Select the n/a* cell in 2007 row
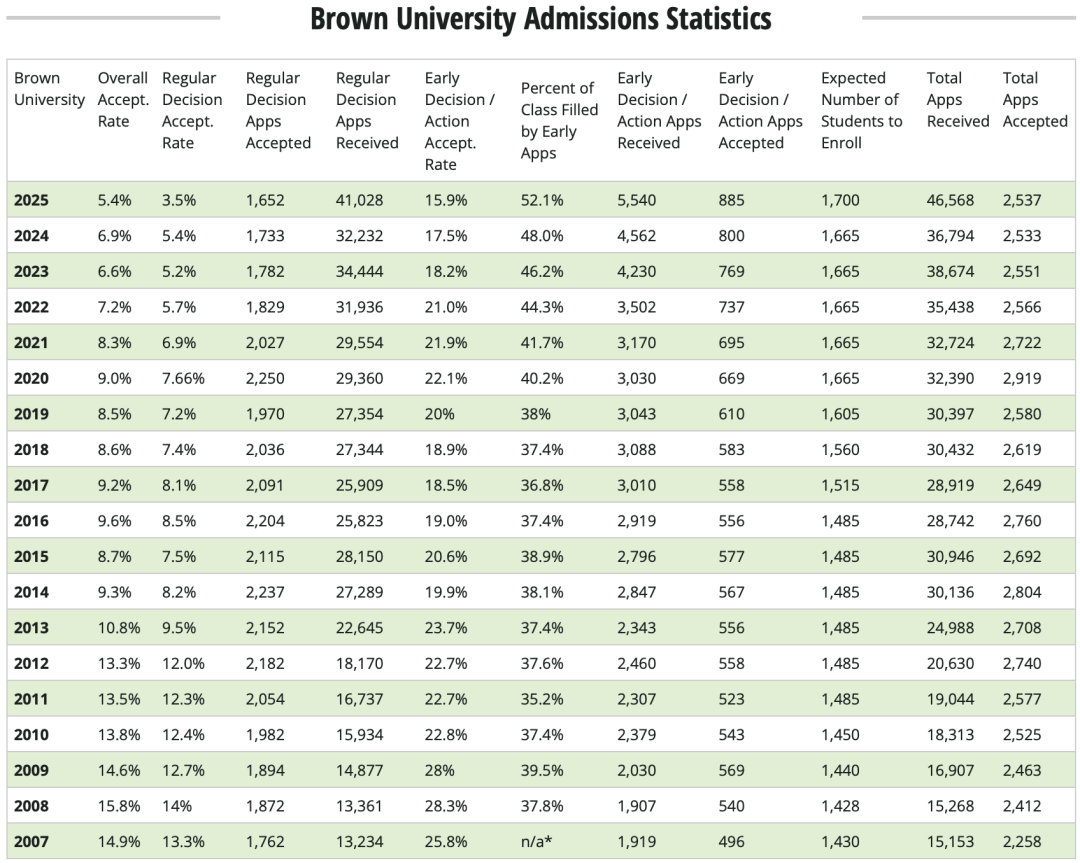Viewport: 1080px width, 863px height. [537, 842]
